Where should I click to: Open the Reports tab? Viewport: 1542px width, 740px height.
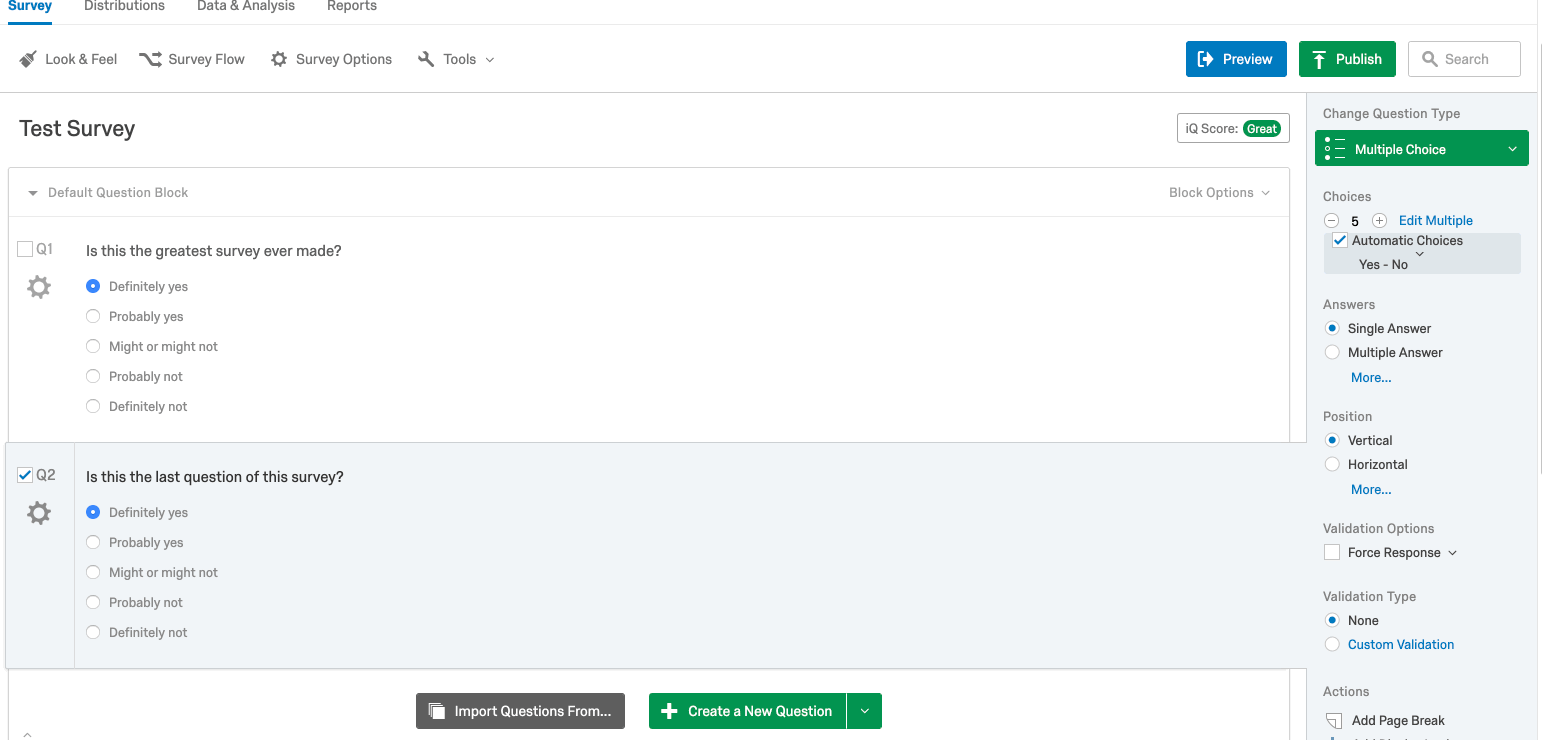(x=352, y=6)
